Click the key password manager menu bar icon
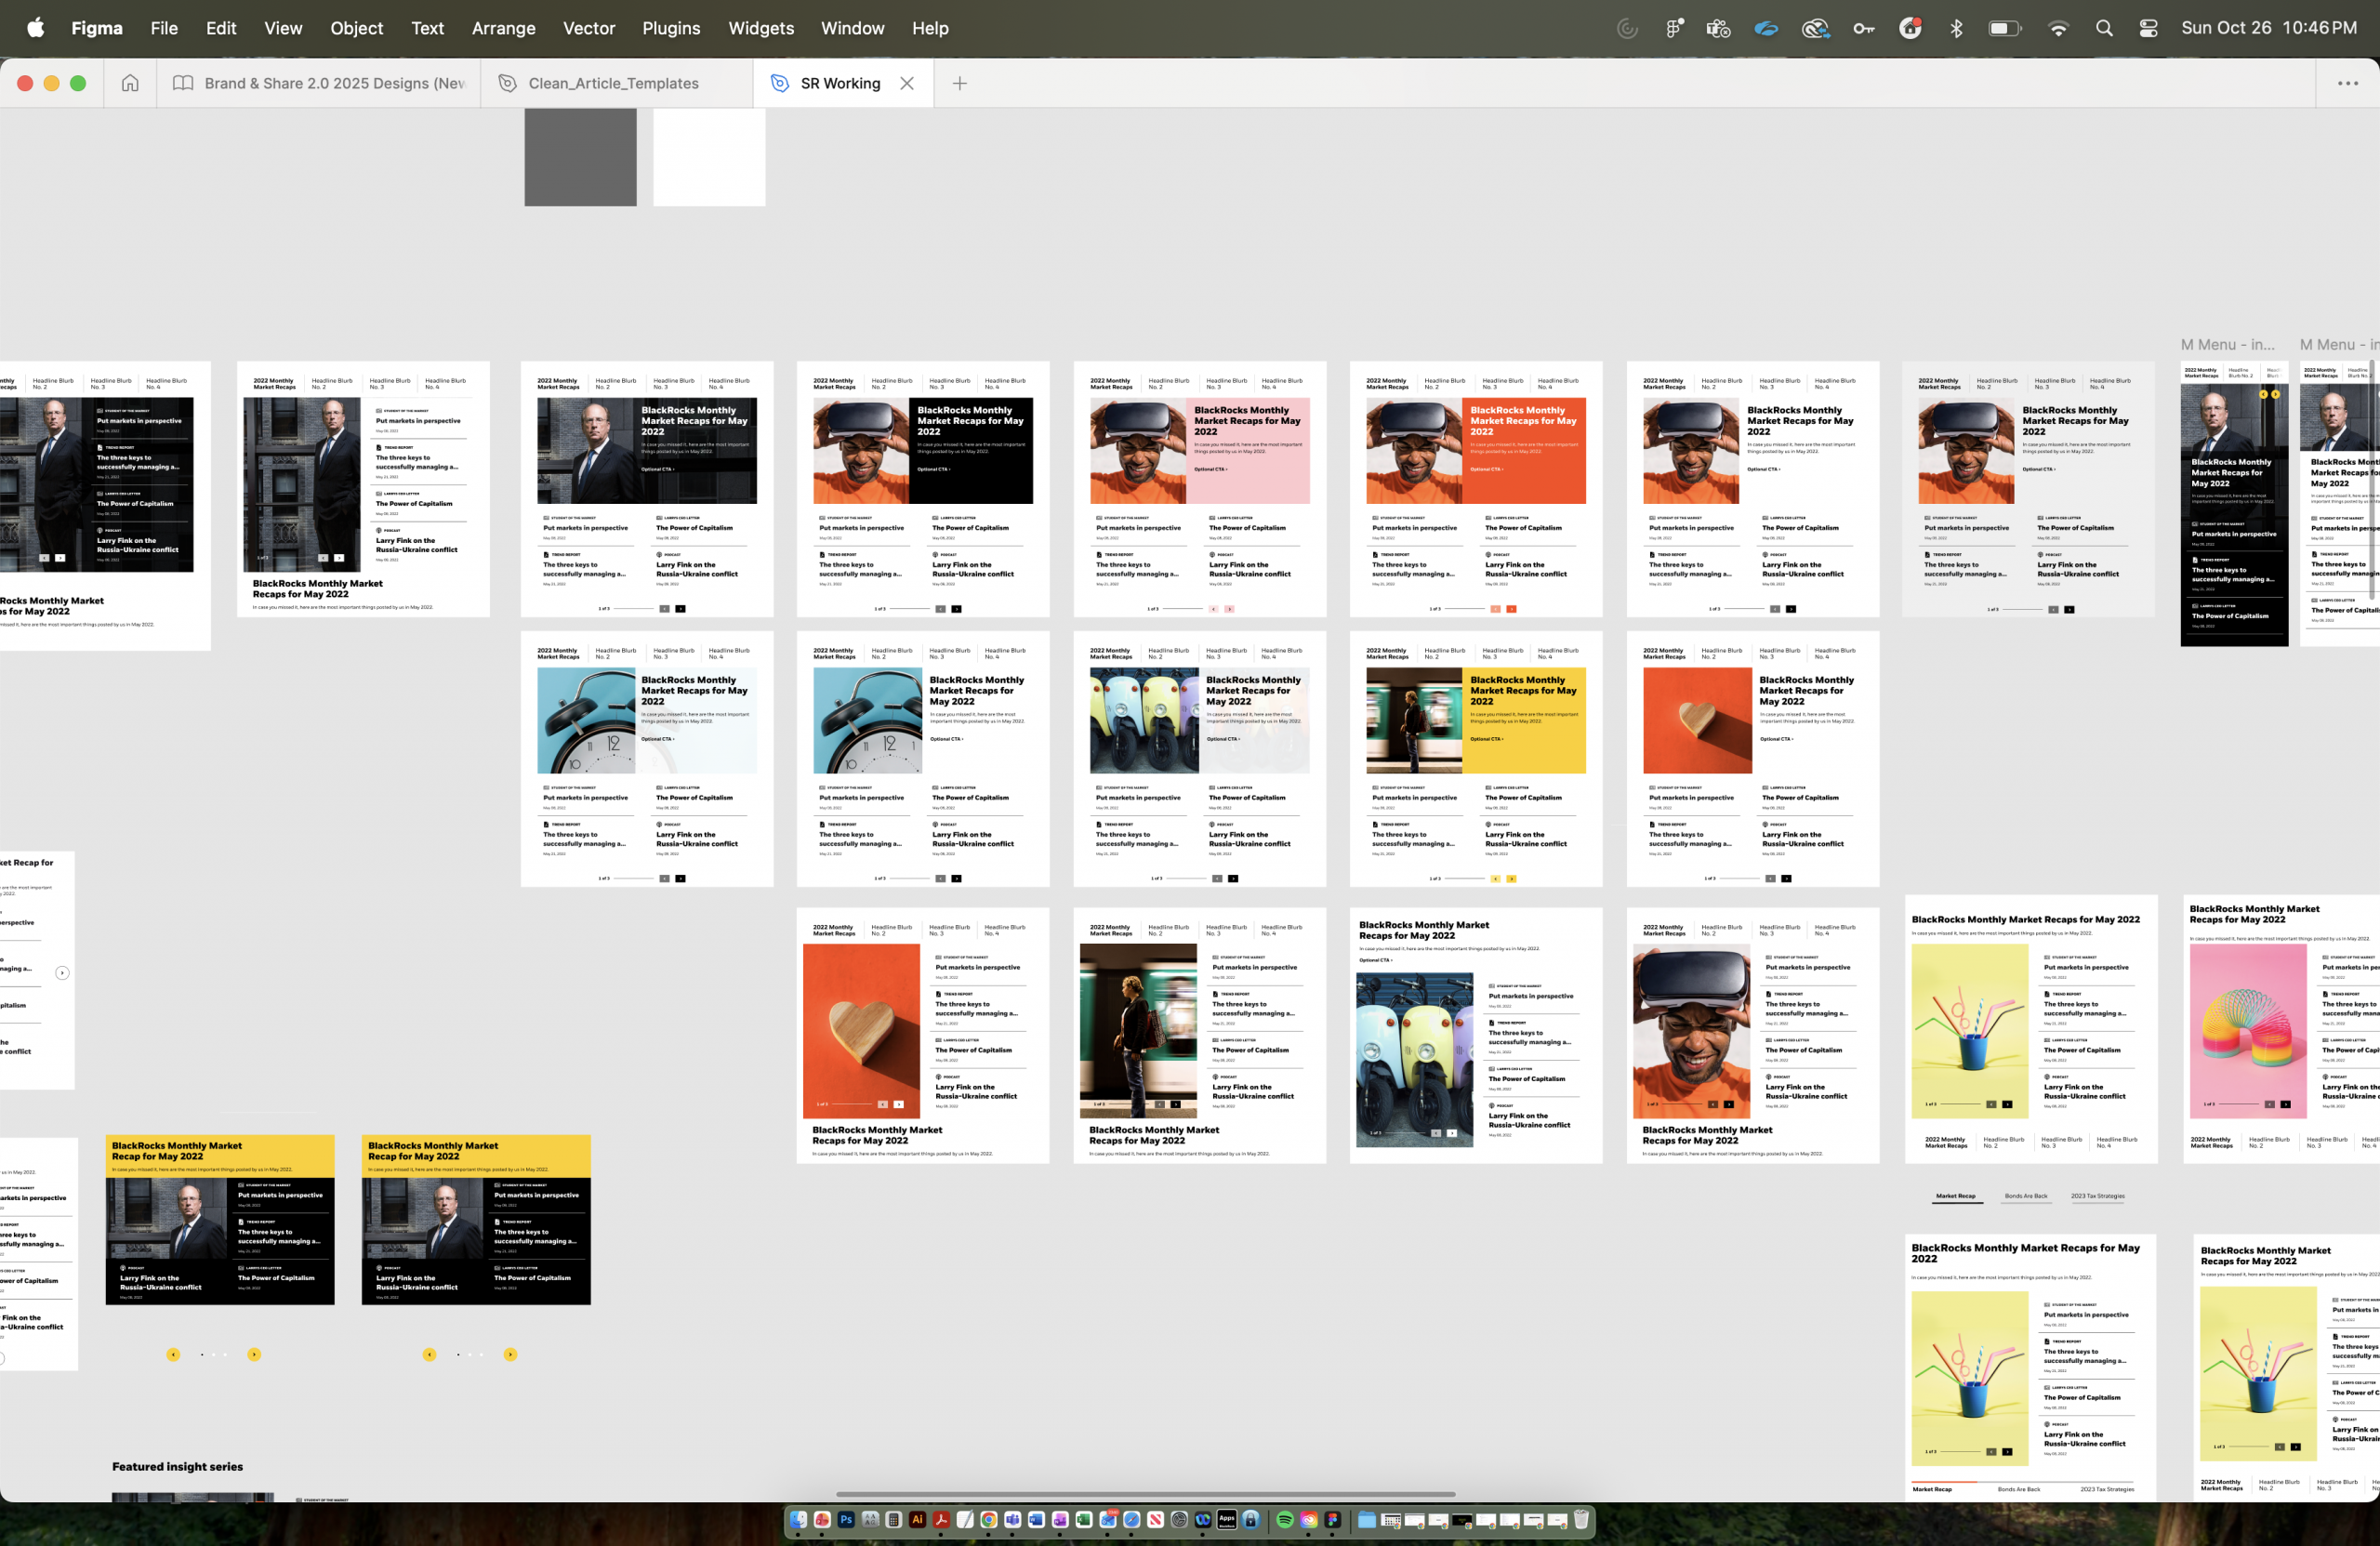Viewport: 2380px width, 1546px height. coord(1863,28)
